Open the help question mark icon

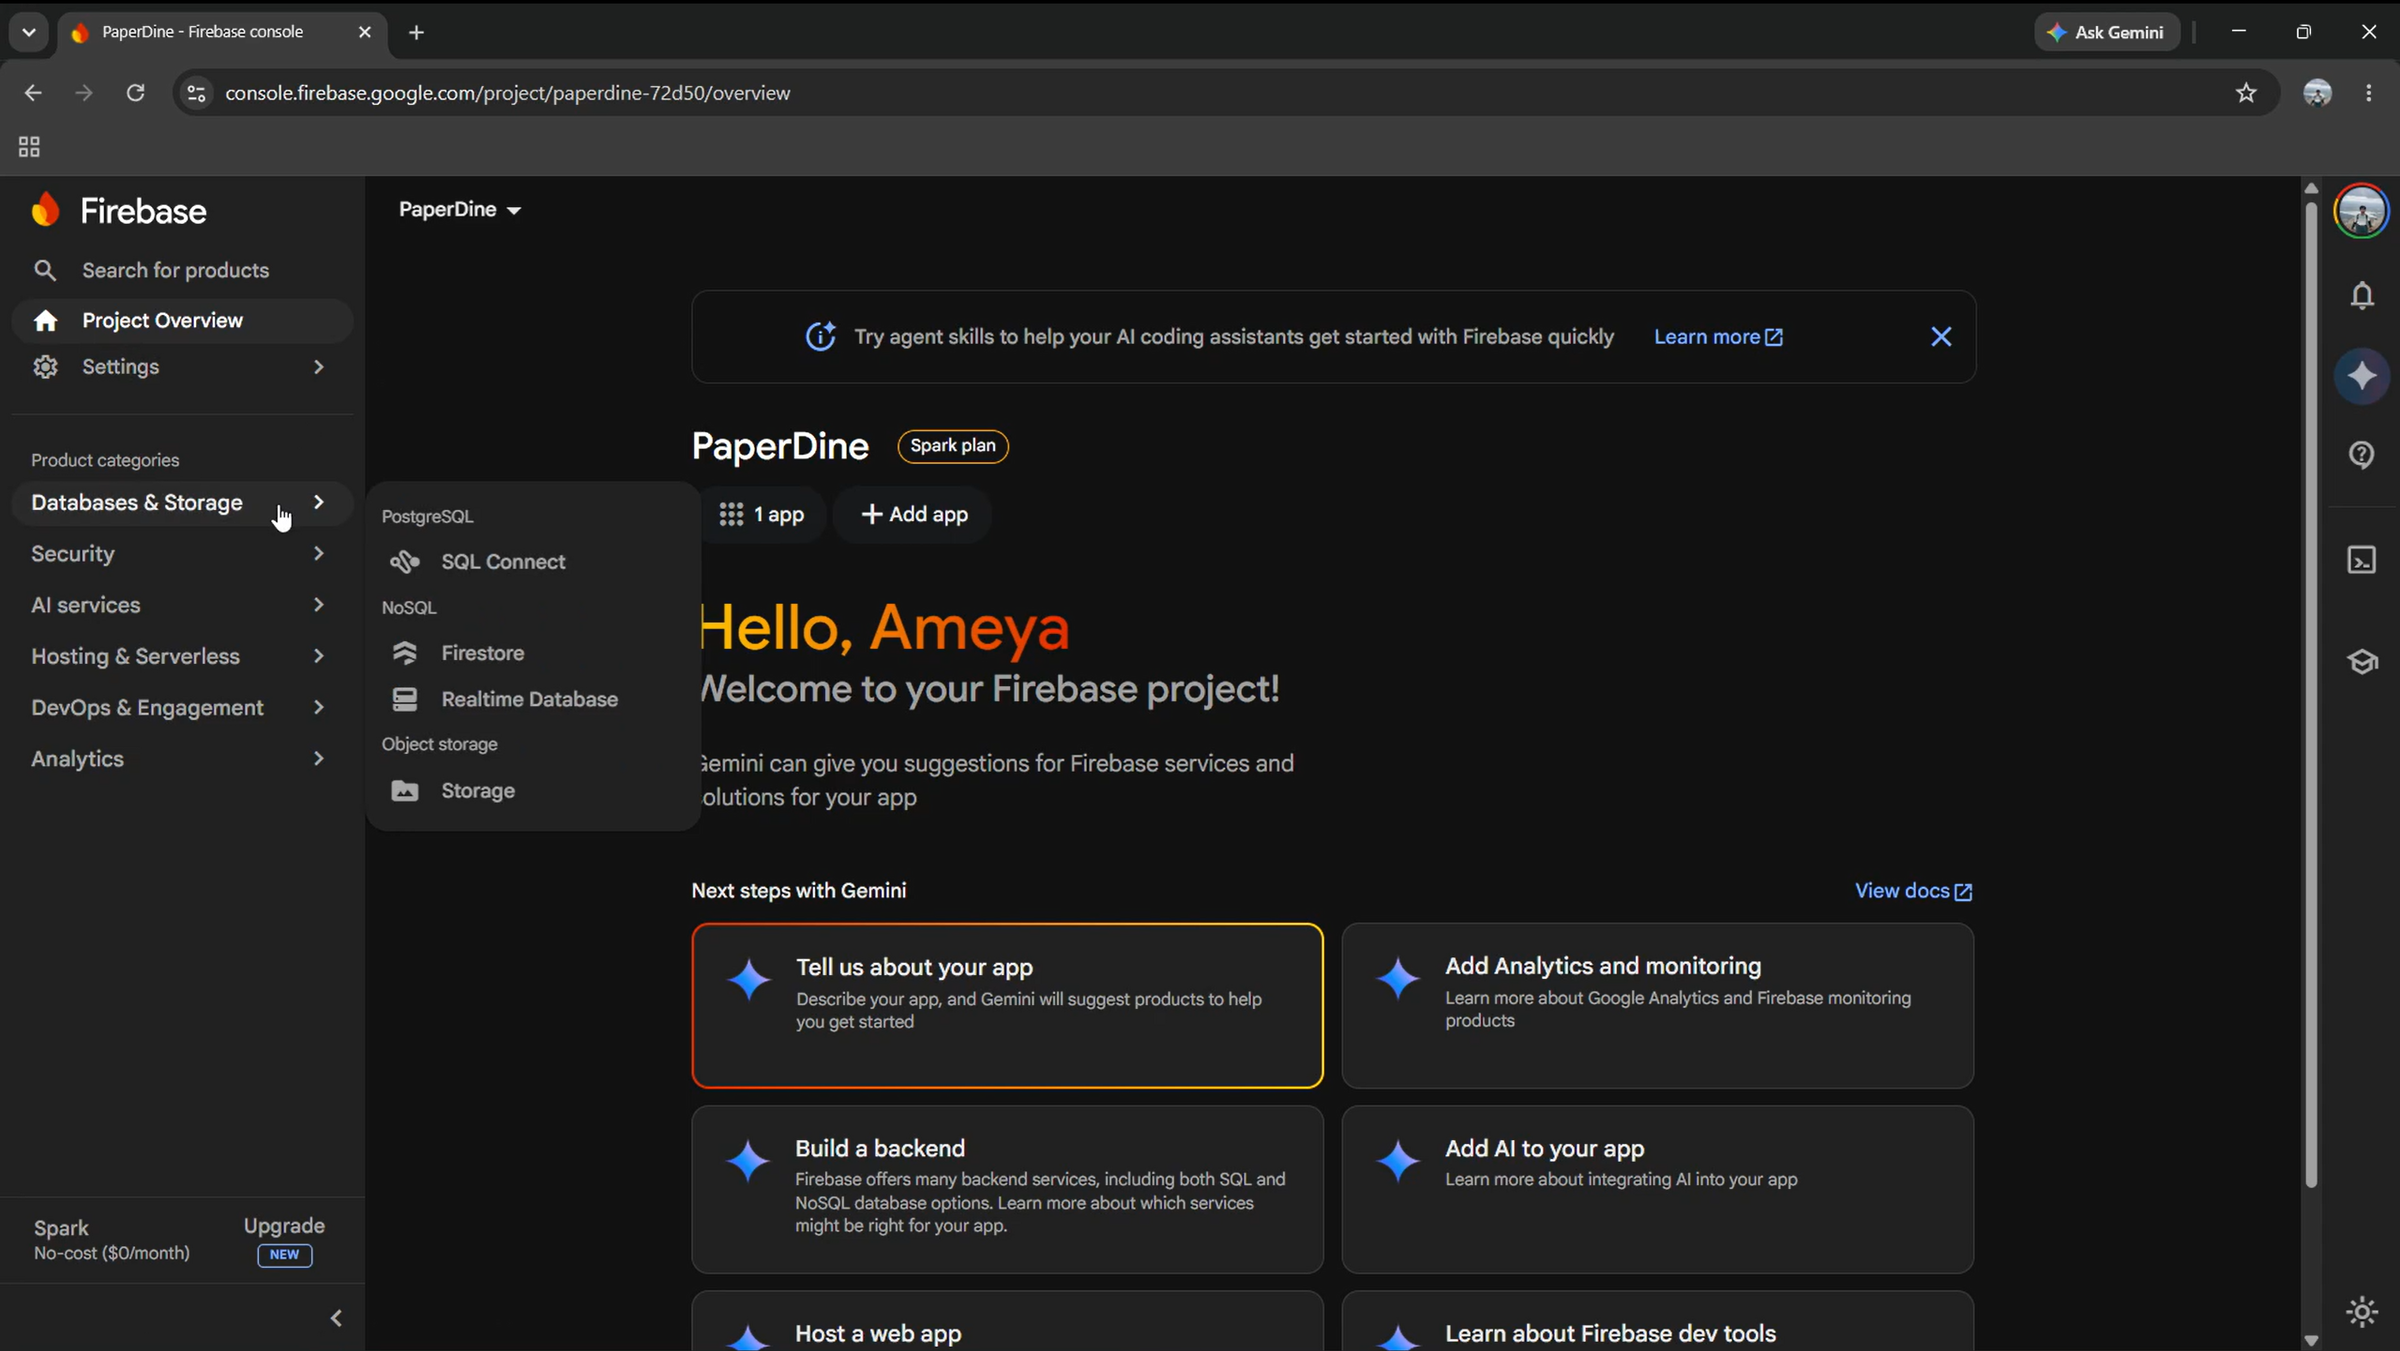pos(2362,455)
